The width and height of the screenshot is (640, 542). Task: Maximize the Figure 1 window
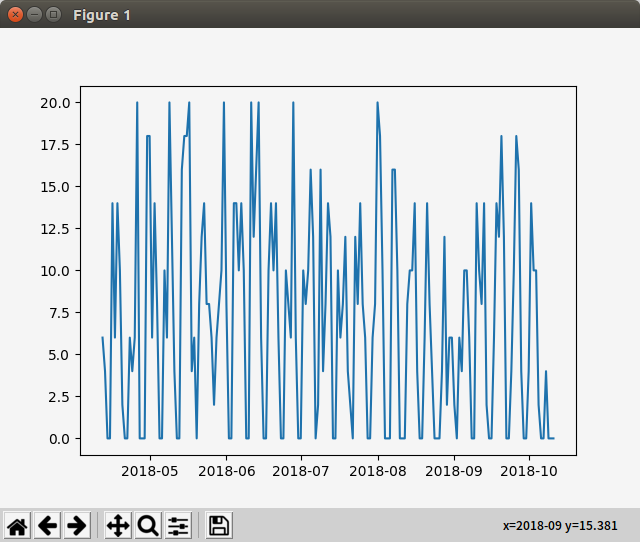[x=53, y=15]
